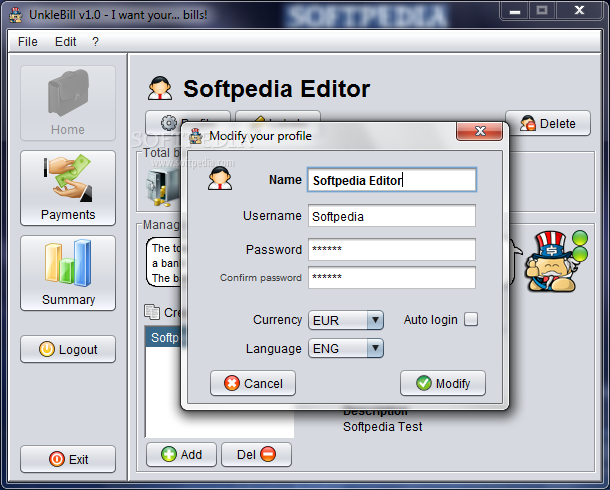
Task: Open the File menu
Action: click(28, 42)
